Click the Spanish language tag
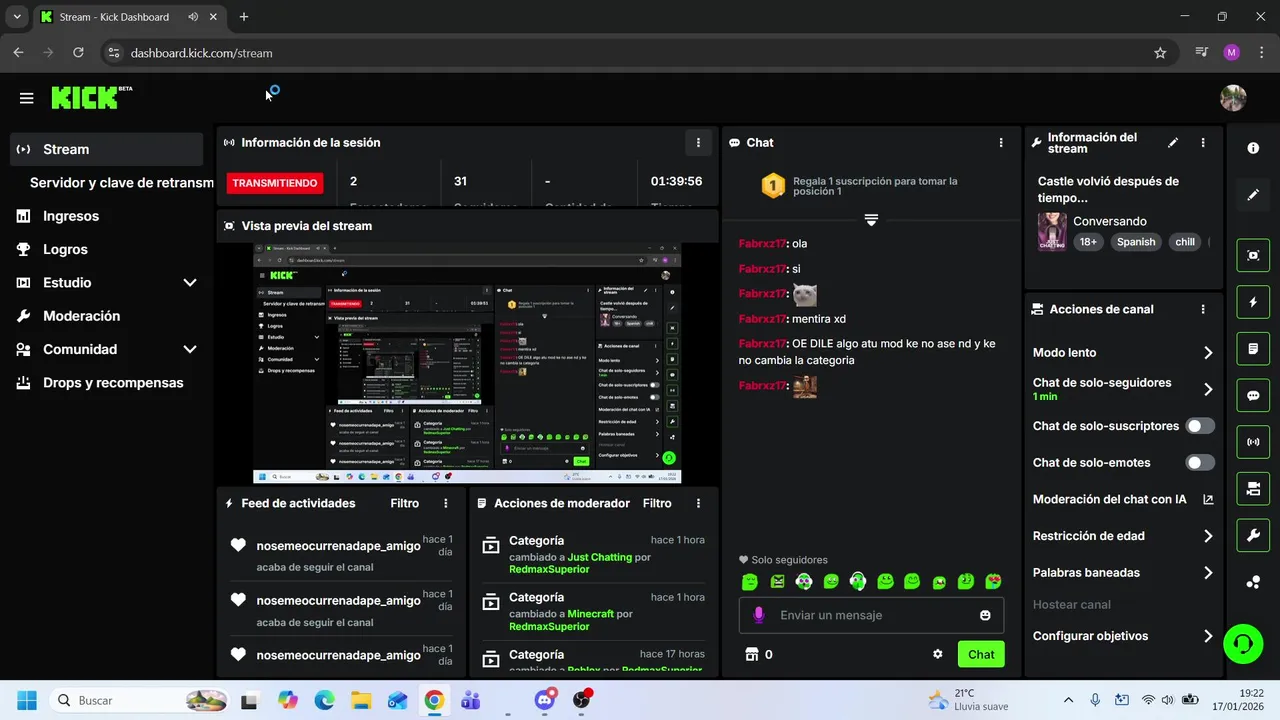 point(1136,242)
